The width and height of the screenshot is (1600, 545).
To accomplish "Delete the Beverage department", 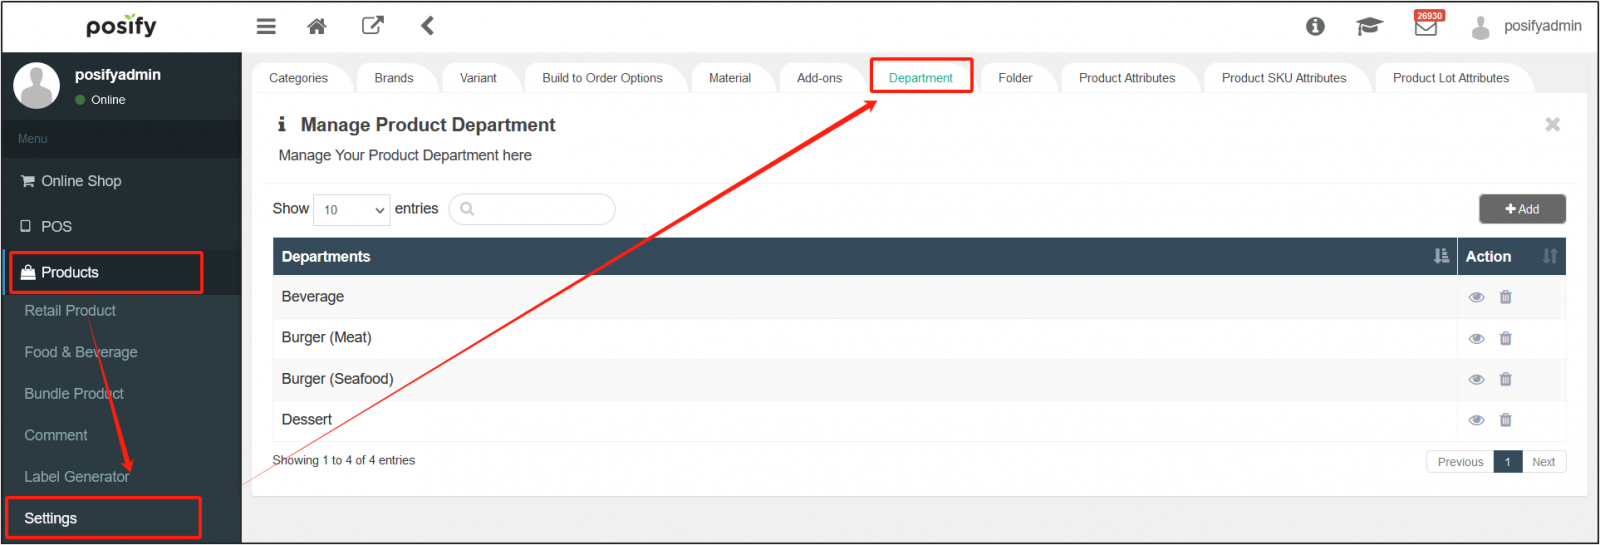I will [x=1505, y=297].
